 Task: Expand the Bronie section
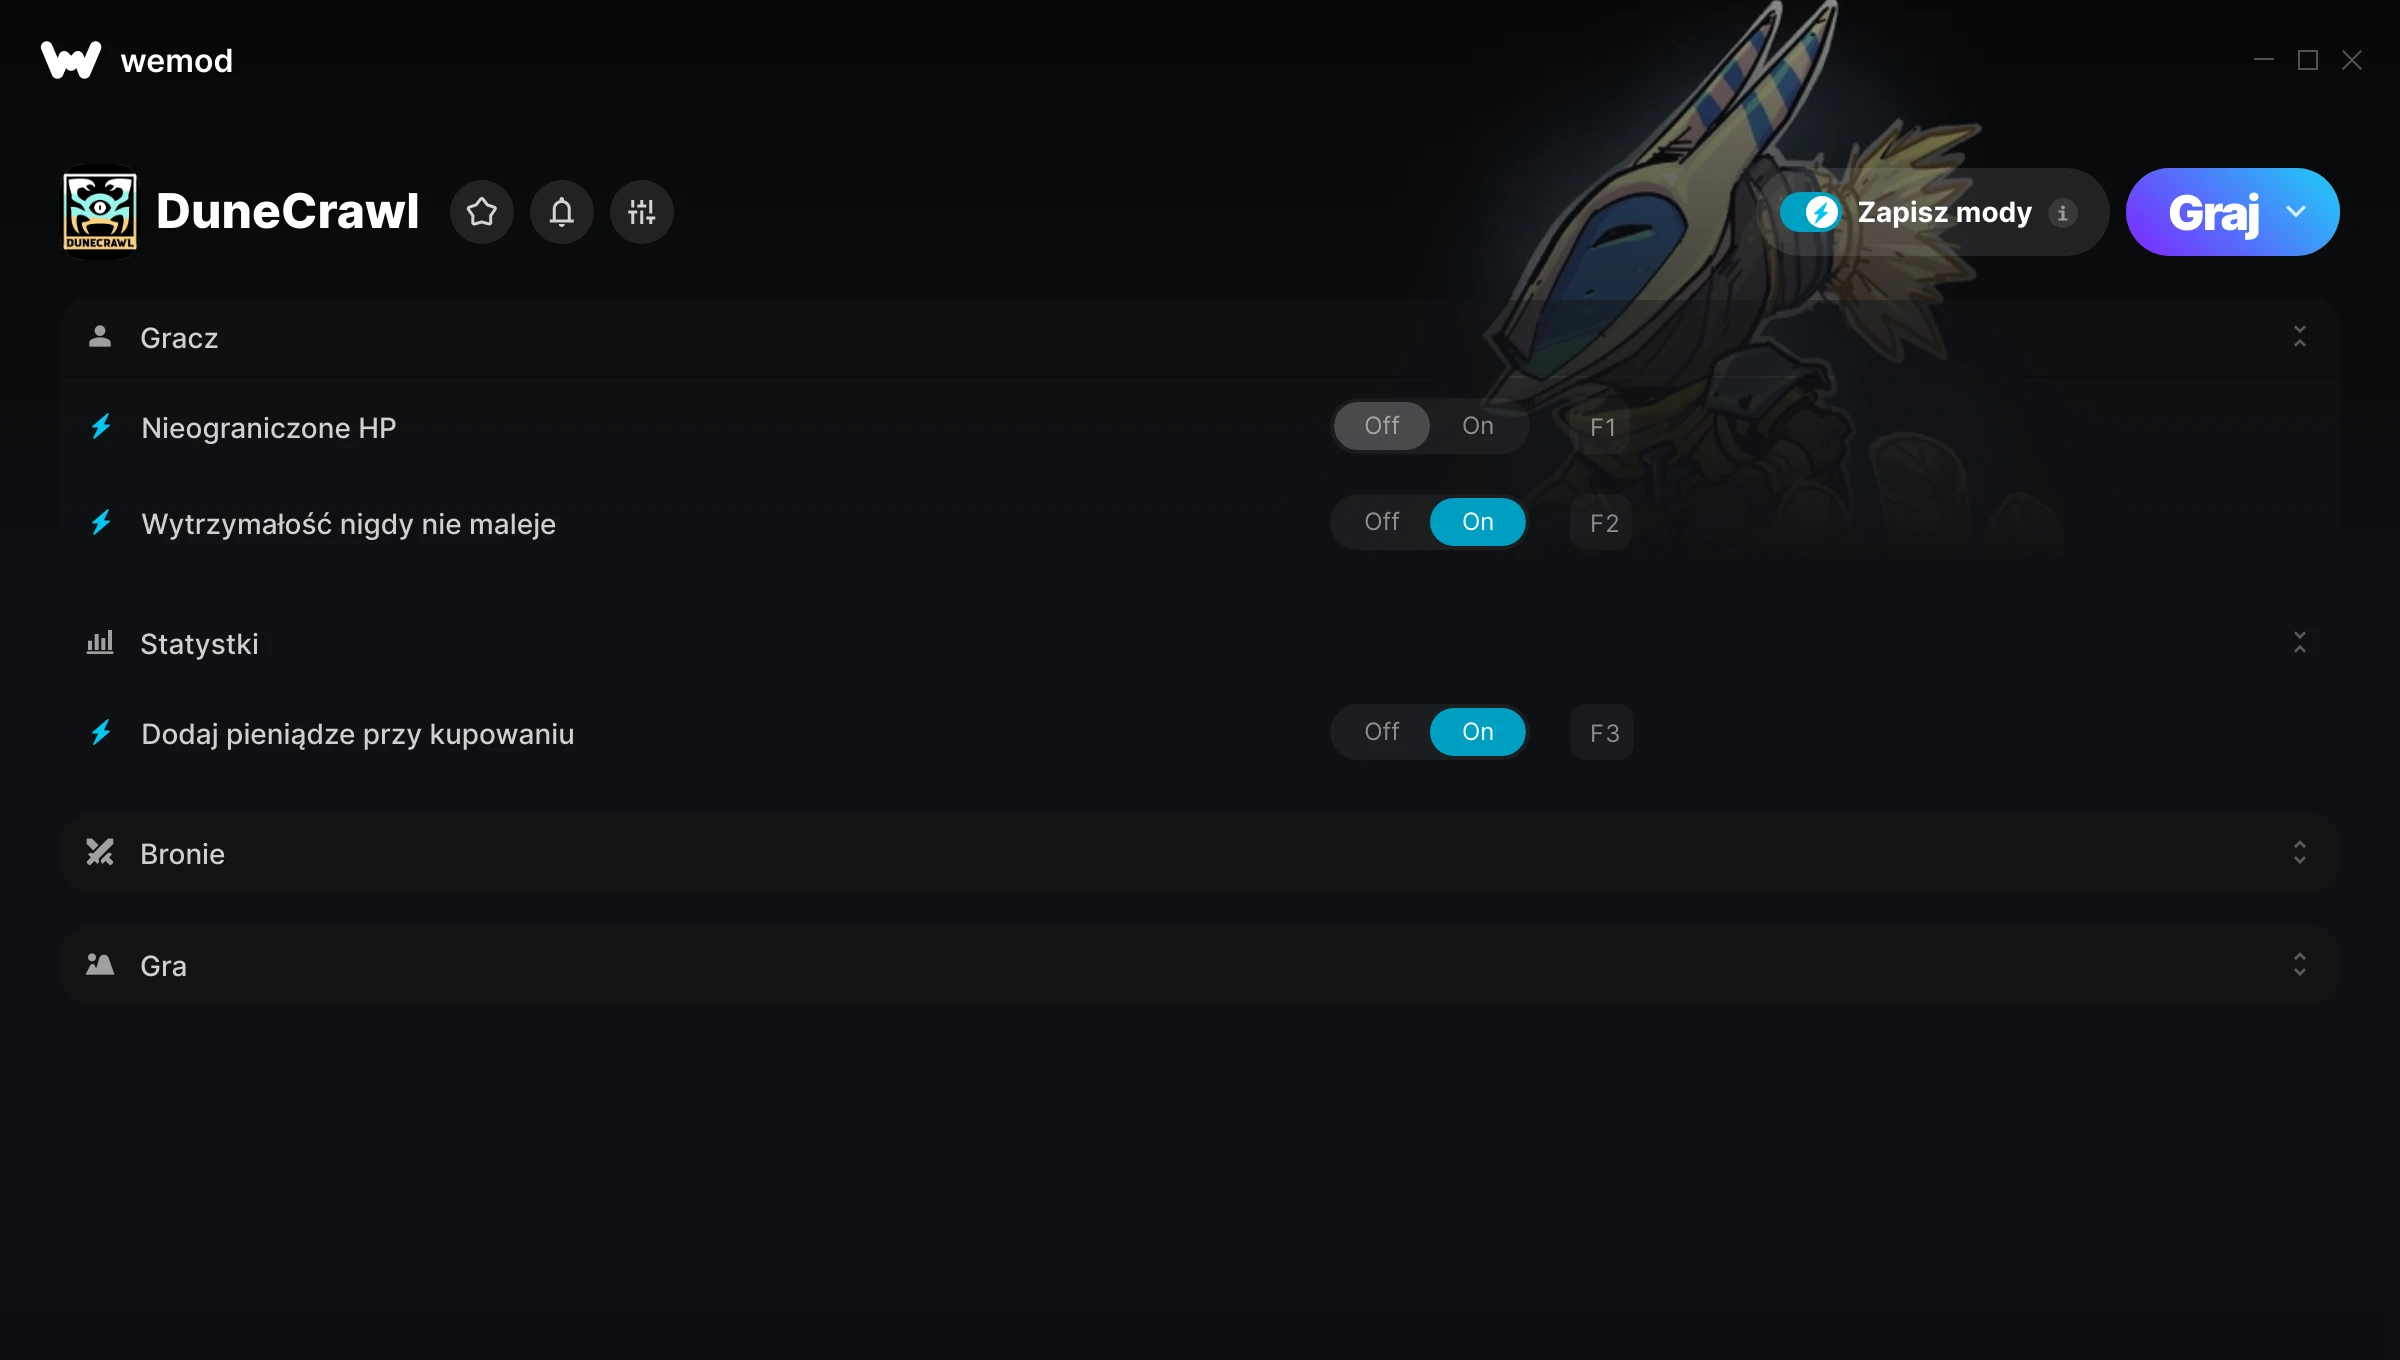coord(2300,852)
